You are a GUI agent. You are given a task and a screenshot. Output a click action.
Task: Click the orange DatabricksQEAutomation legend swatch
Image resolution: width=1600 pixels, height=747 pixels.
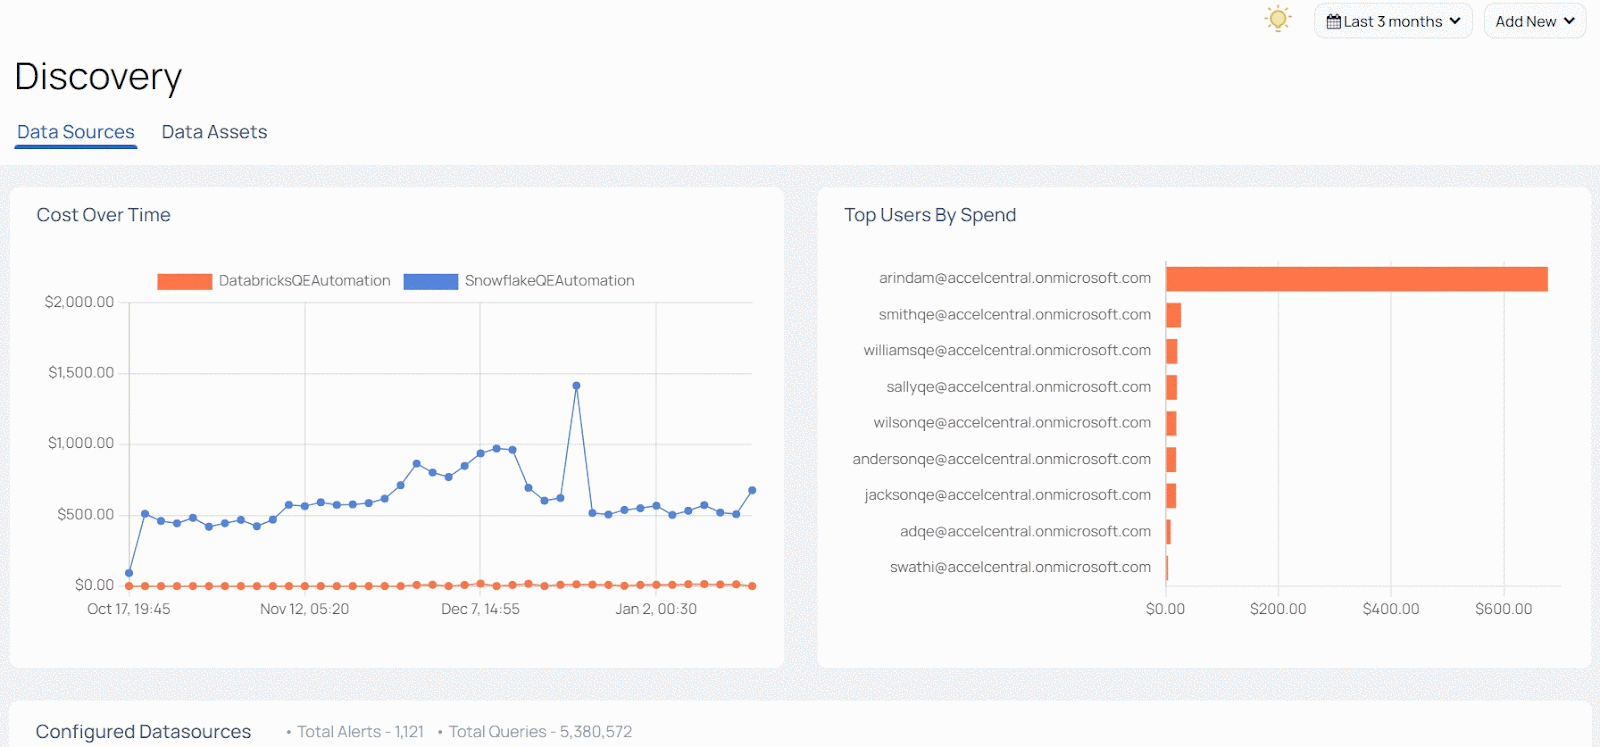(x=184, y=281)
